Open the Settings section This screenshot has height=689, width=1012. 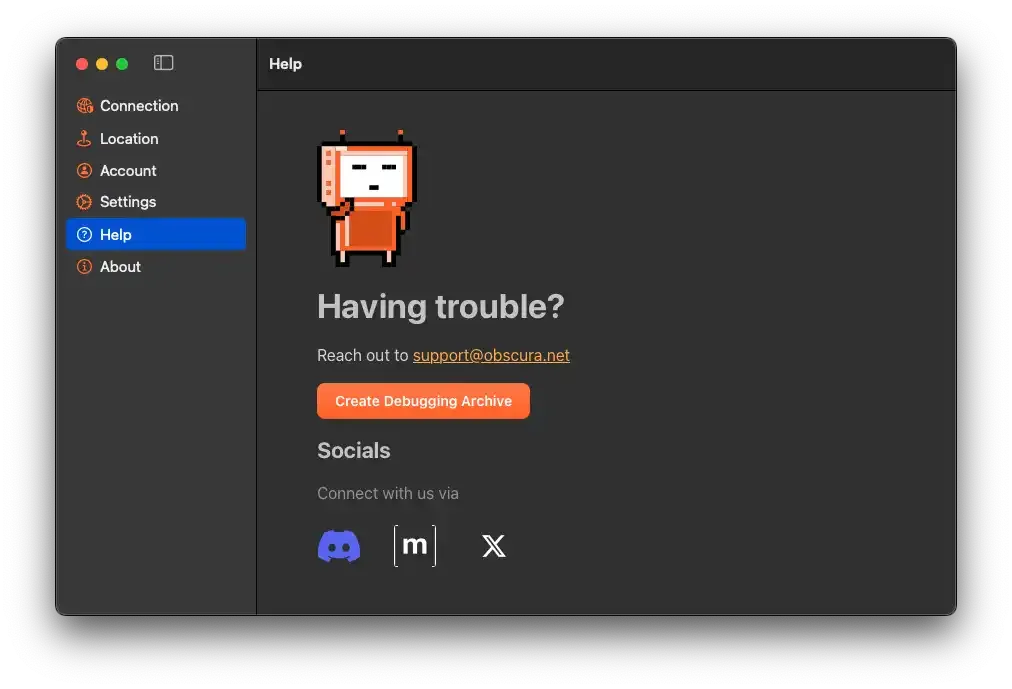click(128, 202)
